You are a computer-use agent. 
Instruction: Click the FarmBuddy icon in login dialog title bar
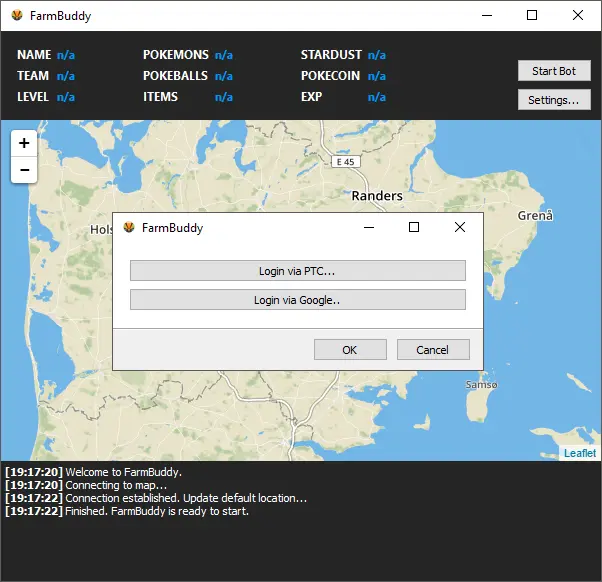click(128, 228)
